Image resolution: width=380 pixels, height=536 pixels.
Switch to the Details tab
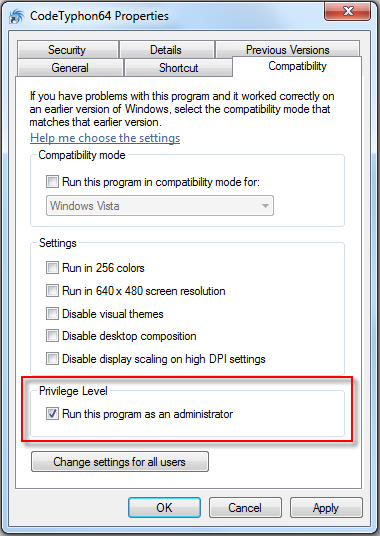pos(166,50)
